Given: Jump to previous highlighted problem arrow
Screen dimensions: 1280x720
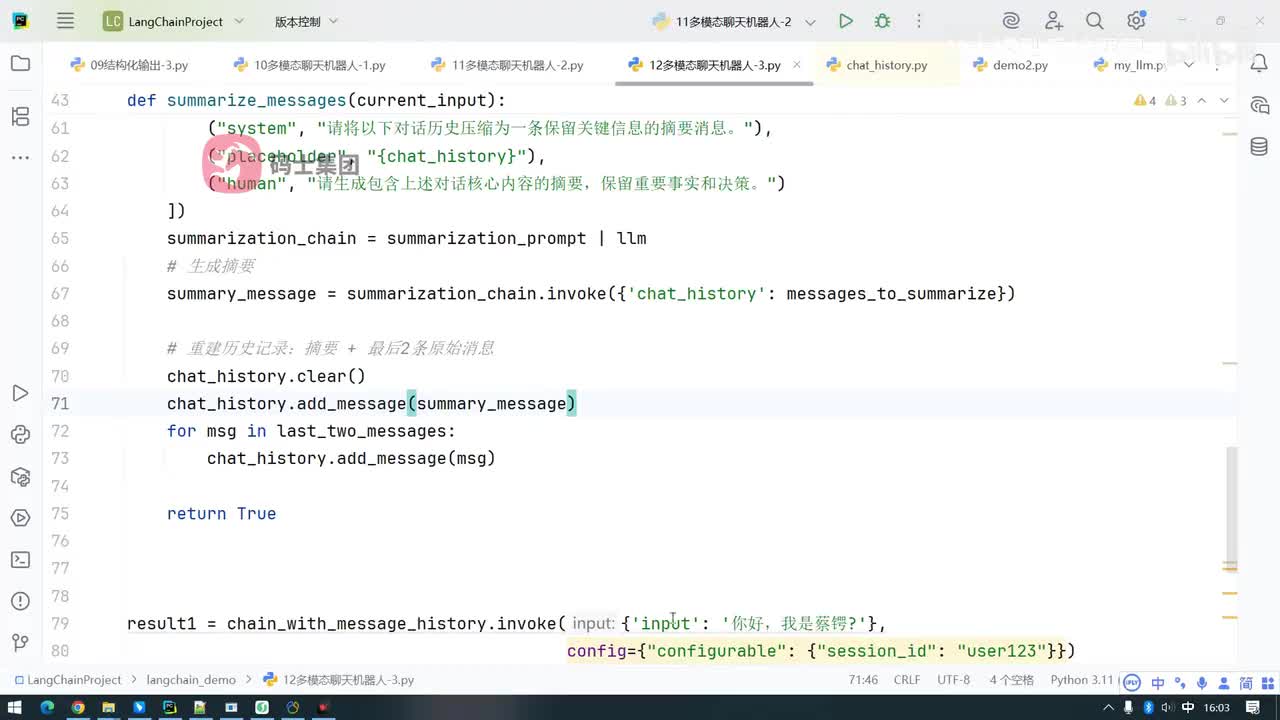Looking at the screenshot, I should [x=1202, y=100].
